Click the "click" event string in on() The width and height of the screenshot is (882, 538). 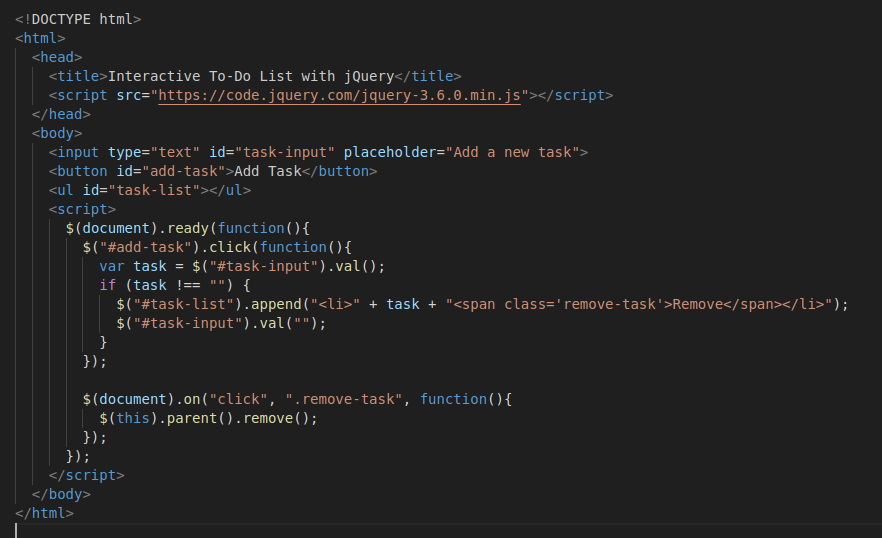pos(238,399)
